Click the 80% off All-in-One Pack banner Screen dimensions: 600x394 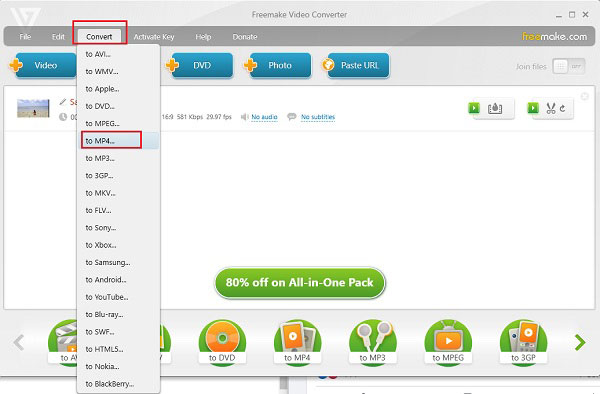click(x=300, y=283)
